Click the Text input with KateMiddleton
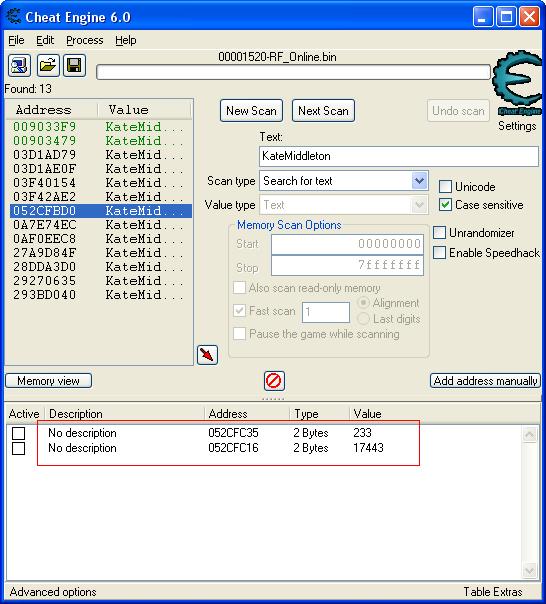This screenshot has height=604, width=546. tap(399, 156)
